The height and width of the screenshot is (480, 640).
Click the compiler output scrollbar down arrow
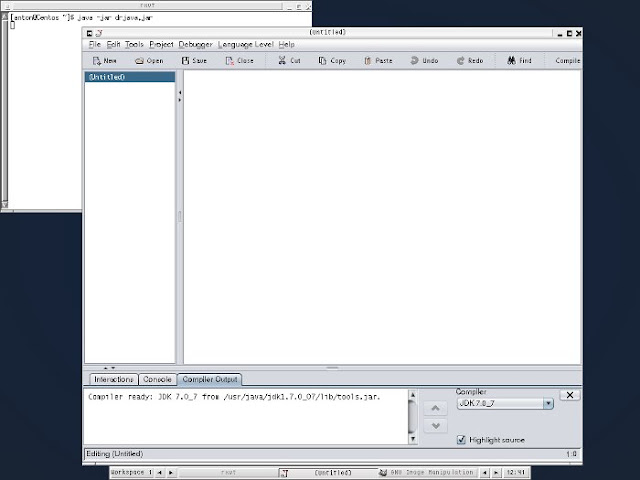pos(413,439)
